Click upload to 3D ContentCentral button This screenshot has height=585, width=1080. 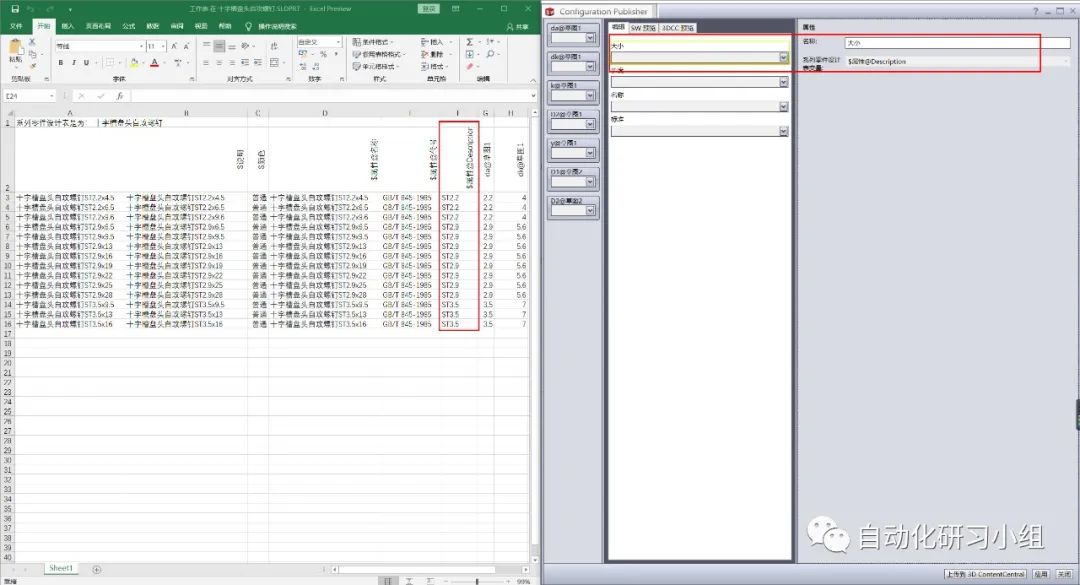[985, 574]
